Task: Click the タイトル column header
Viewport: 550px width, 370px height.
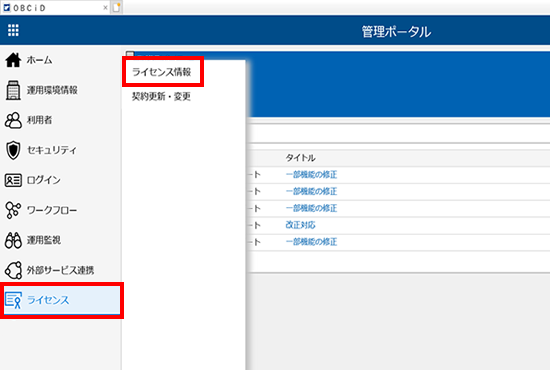Action: click(301, 158)
